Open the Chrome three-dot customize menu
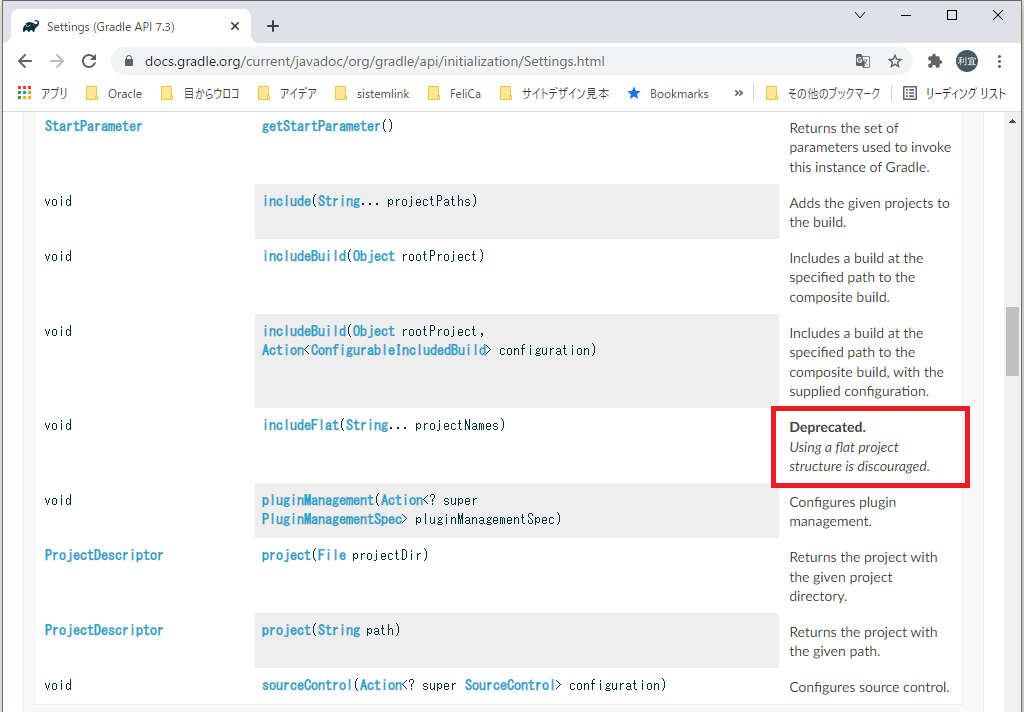 pyautogui.click(x=1000, y=60)
